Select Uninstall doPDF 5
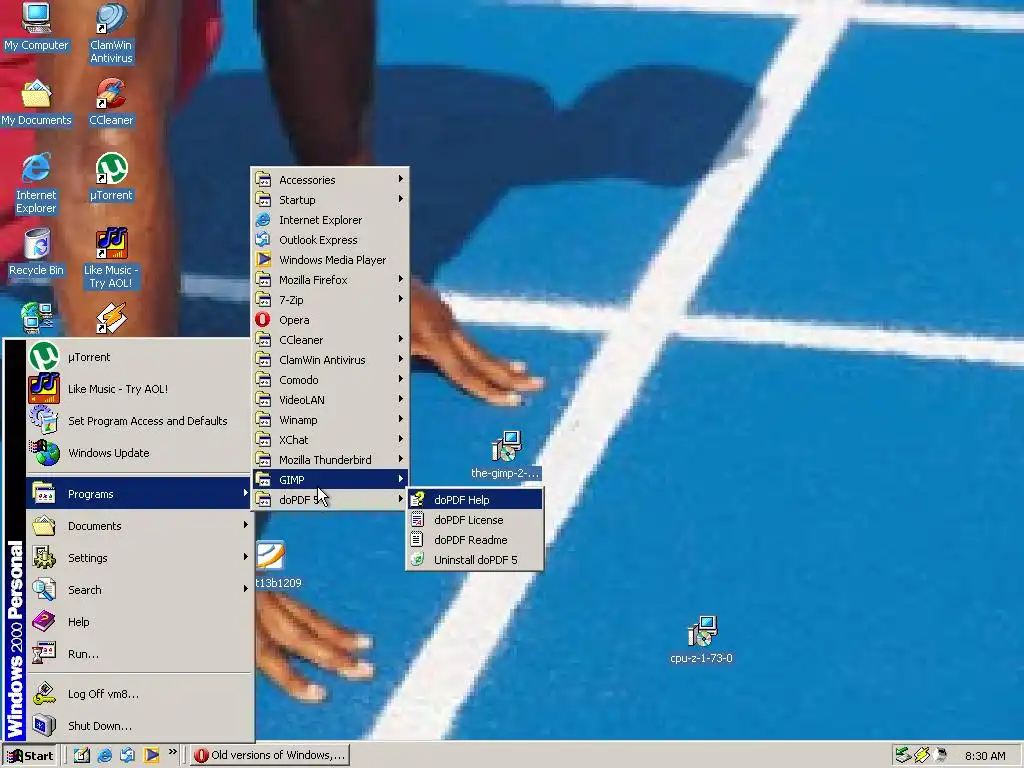1024x768 pixels. coord(475,560)
